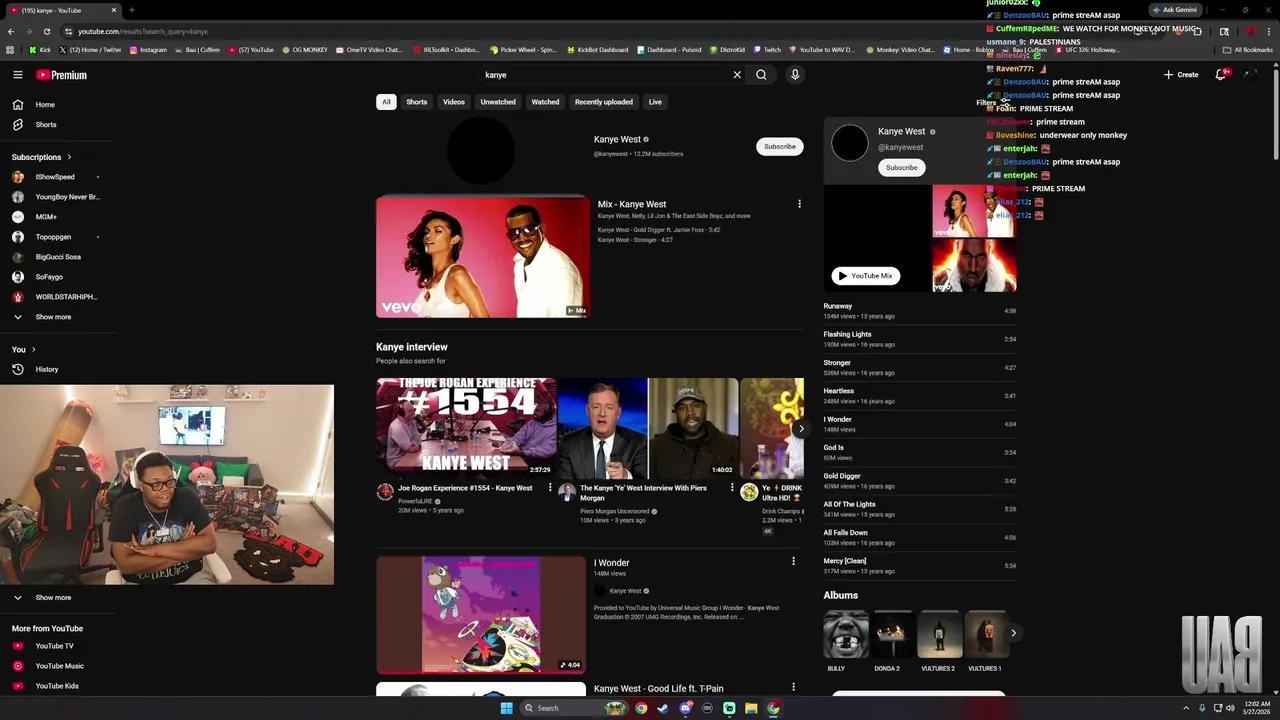Go to the YouTube Premium logo home
1280x720 pixels.
tap(62, 75)
